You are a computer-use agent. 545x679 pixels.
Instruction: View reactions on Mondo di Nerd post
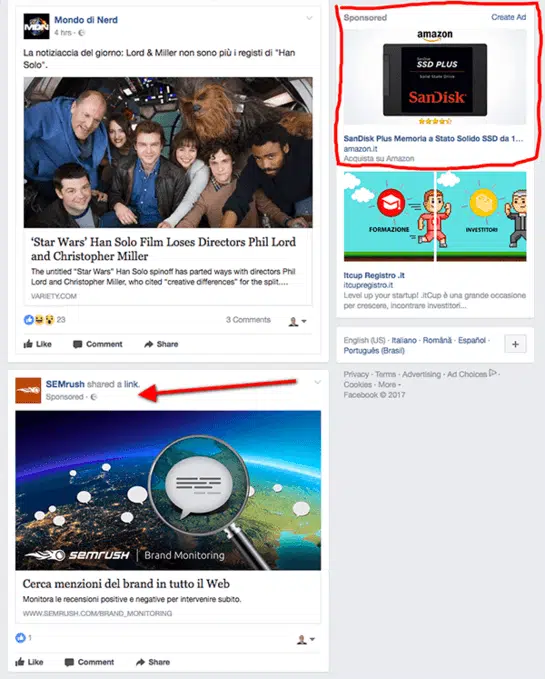44,320
